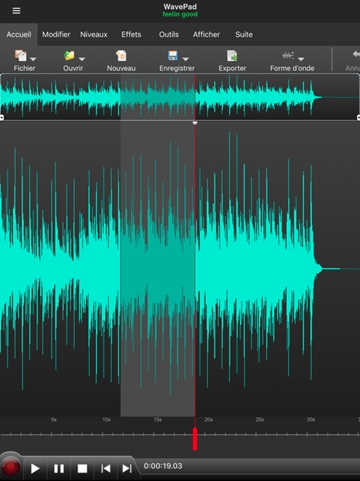Screen dimensions: 360x481
Task: Select the Outils tab
Action: (x=169, y=34)
